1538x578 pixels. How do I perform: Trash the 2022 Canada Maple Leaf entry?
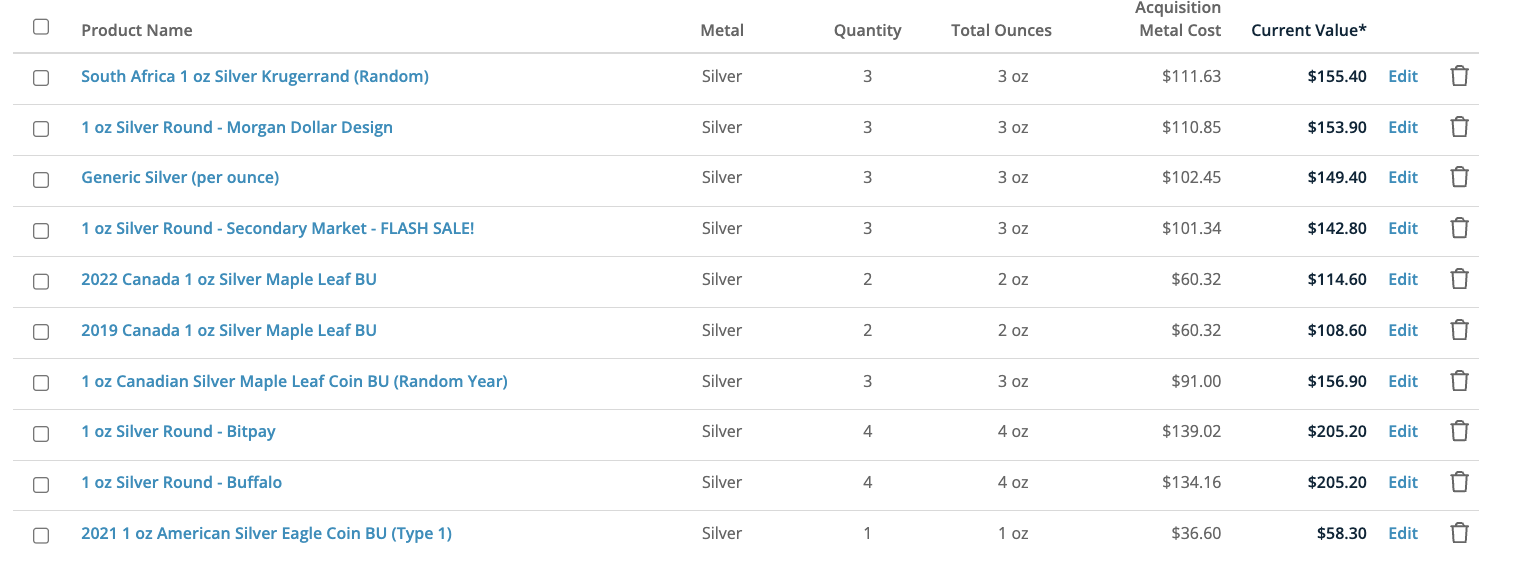tap(1459, 279)
